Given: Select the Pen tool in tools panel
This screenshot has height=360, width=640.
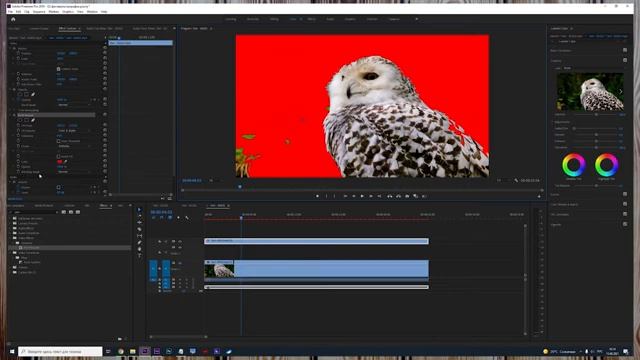Looking at the screenshot, I should pyautogui.click(x=140, y=242).
